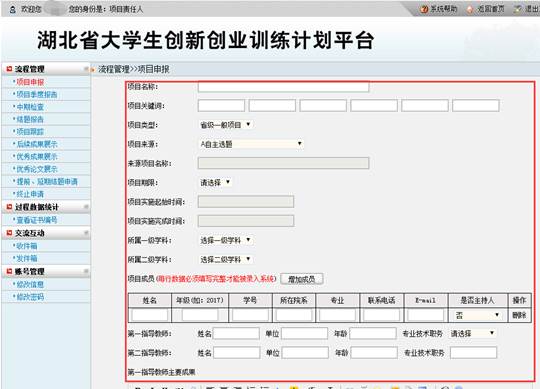Open 中期检查 in the sidebar
The width and height of the screenshot is (540, 389).
point(30,107)
